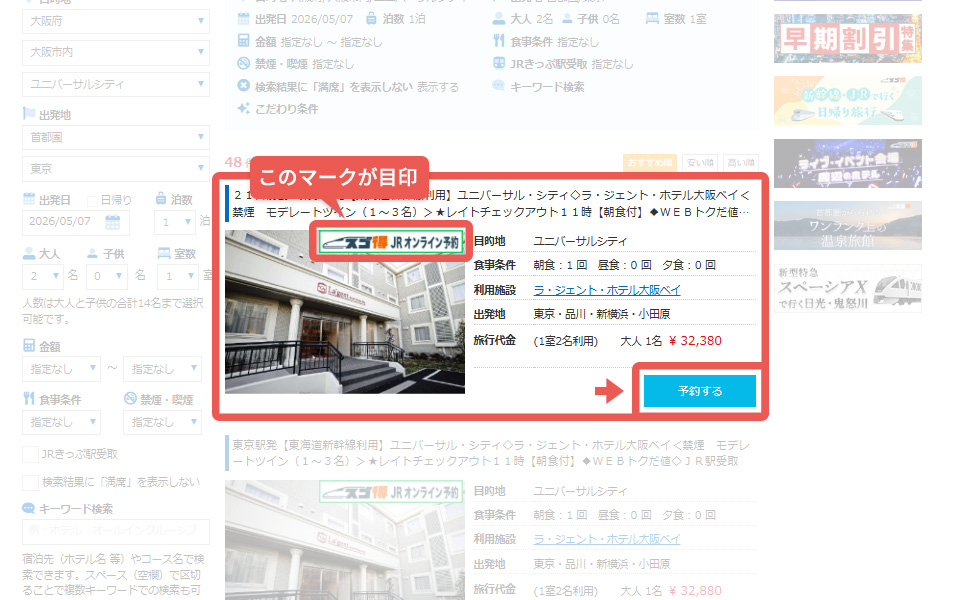Image resolution: width=958 pixels, height=600 pixels.
Task: Sort results by おすすめ順
Action: pyautogui.click(x=650, y=163)
